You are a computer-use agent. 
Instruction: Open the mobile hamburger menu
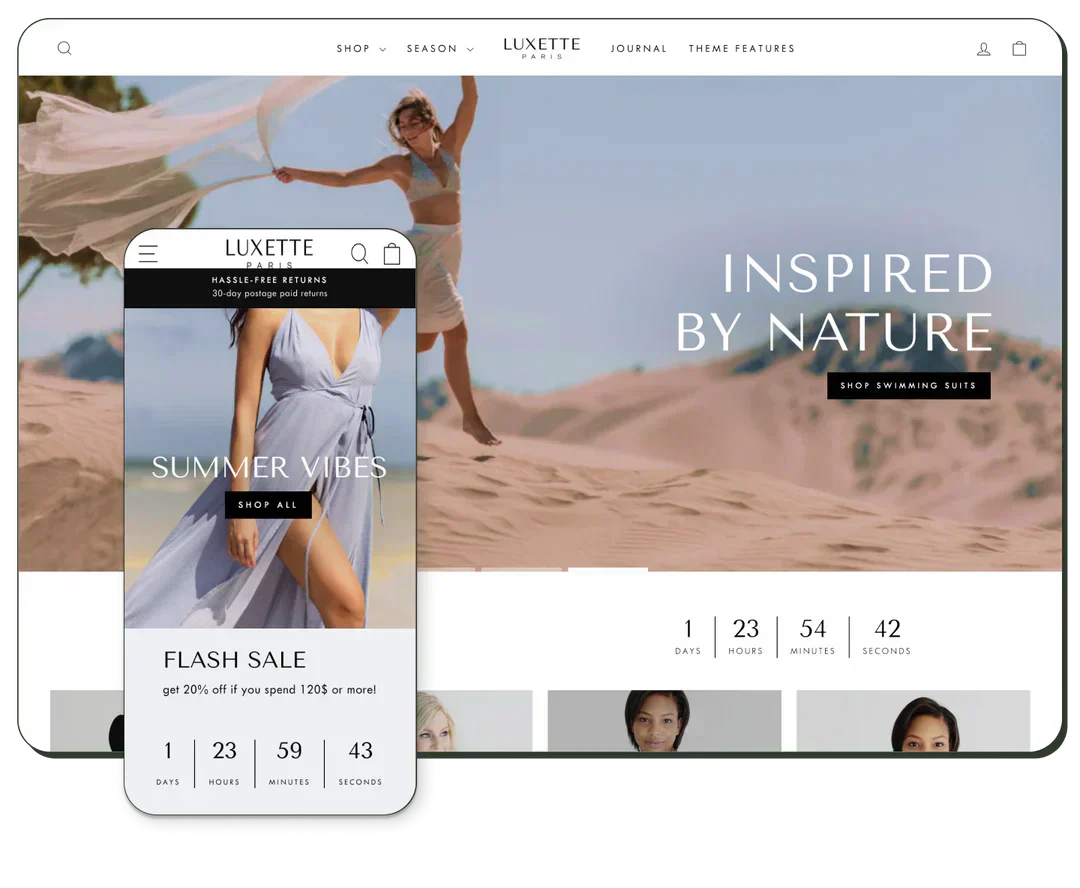148,253
